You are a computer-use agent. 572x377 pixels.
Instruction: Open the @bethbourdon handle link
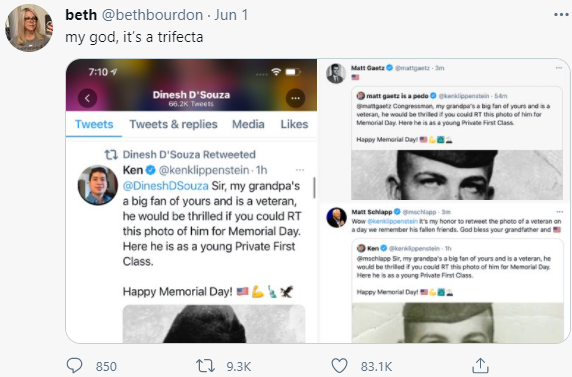pos(152,15)
